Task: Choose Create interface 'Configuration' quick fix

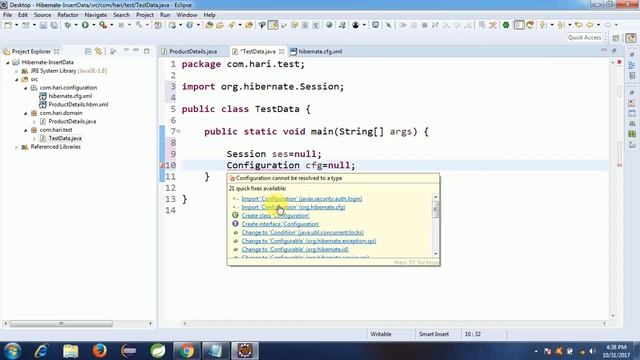Action: pos(280,224)
